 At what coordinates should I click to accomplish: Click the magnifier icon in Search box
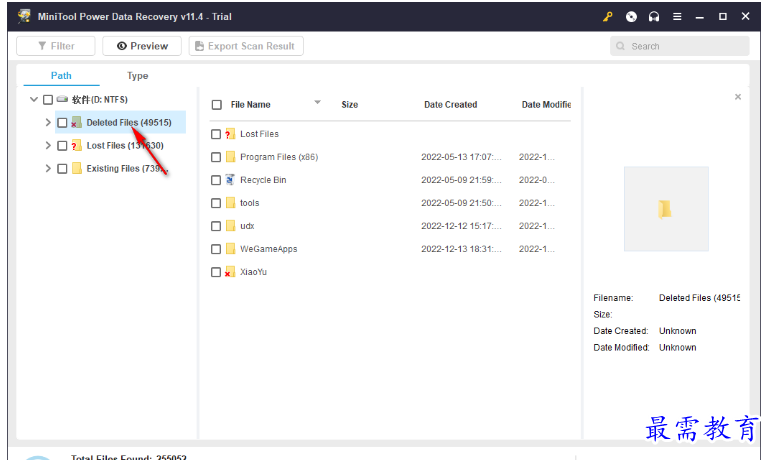(620, 46)
